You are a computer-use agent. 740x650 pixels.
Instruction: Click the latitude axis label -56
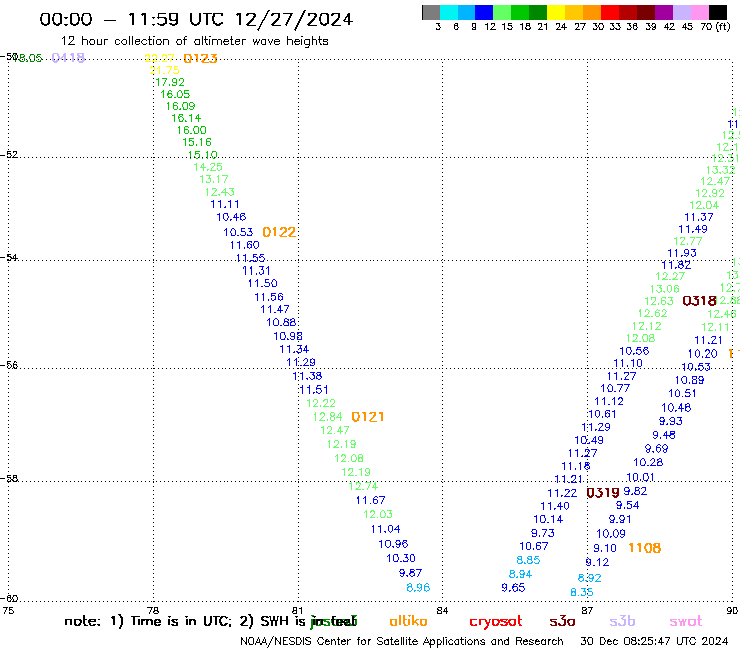(x=9, y=365)
